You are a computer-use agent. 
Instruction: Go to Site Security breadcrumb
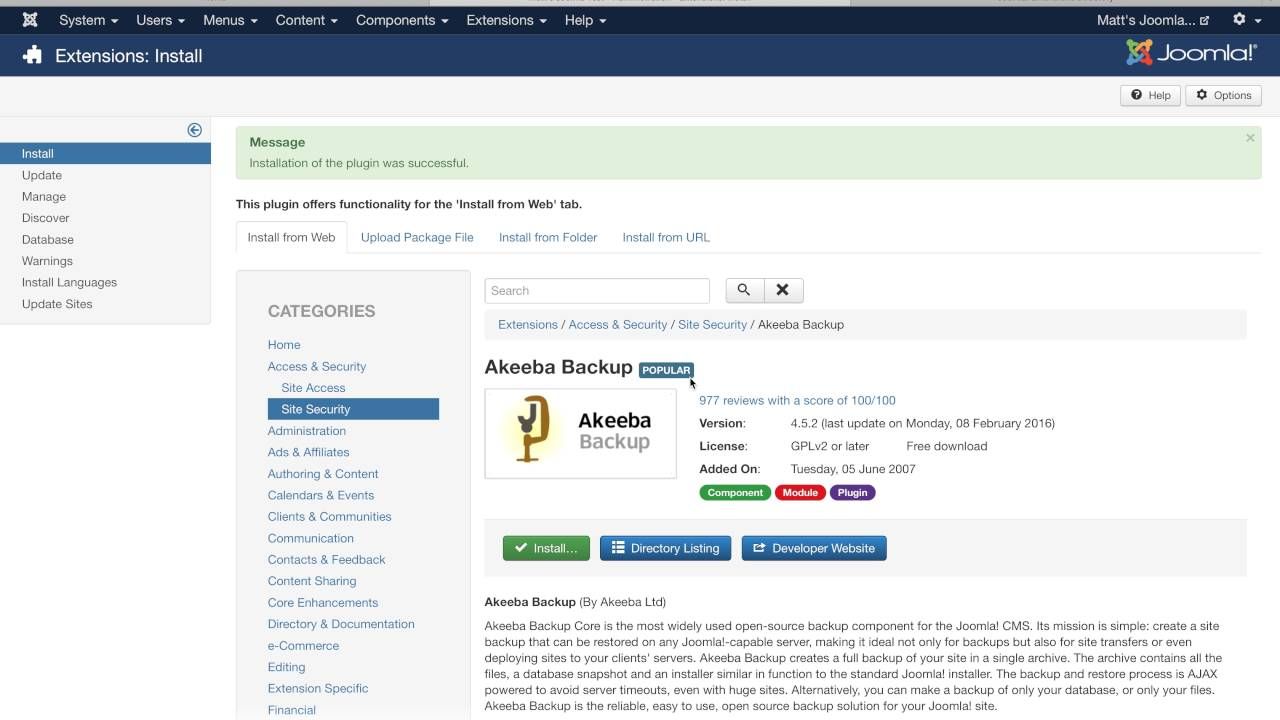(712, 324)
